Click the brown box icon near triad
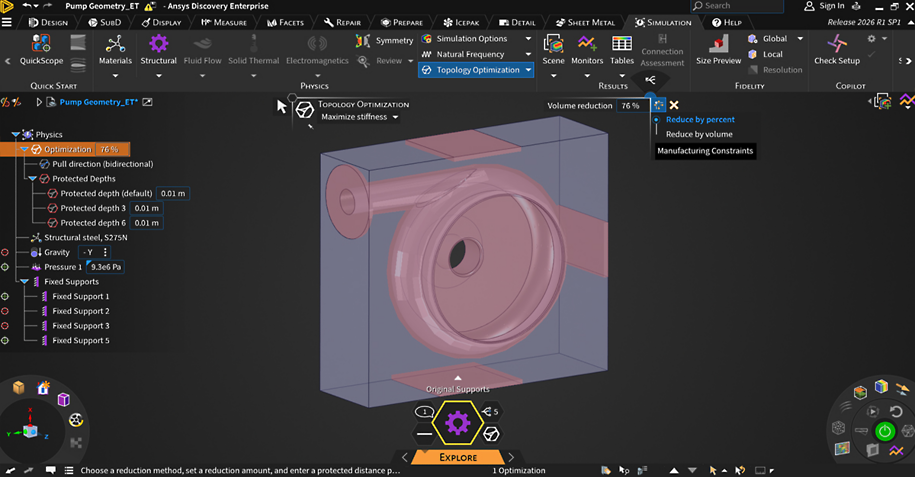 (19, 387)
